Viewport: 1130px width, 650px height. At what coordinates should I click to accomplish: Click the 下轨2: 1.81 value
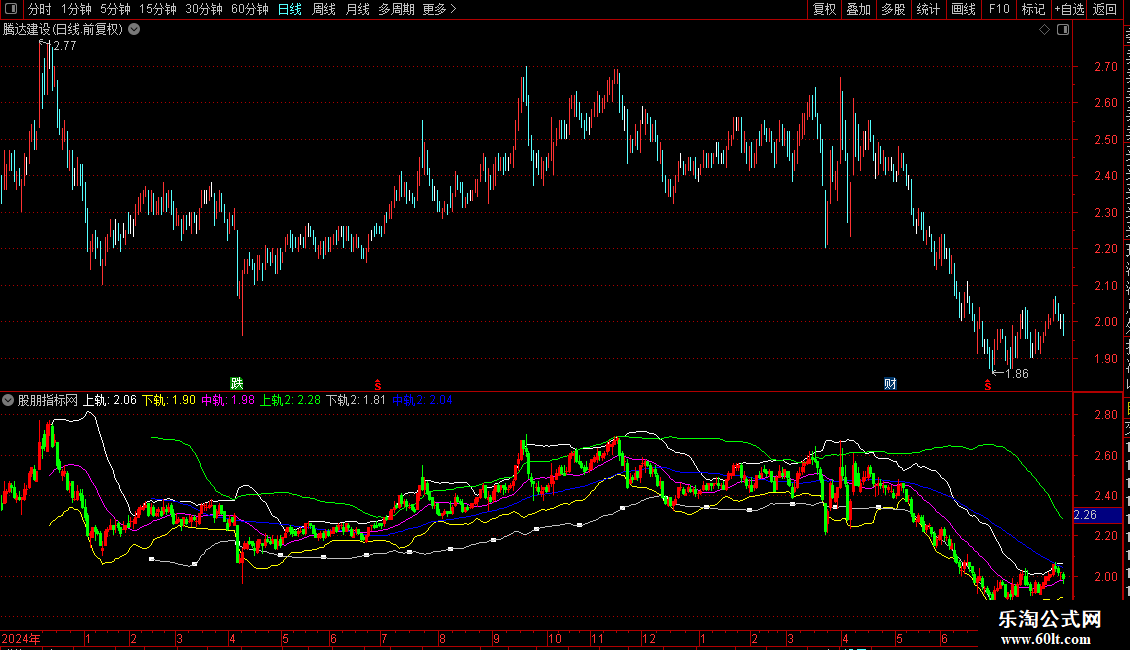tap(356, 400)
